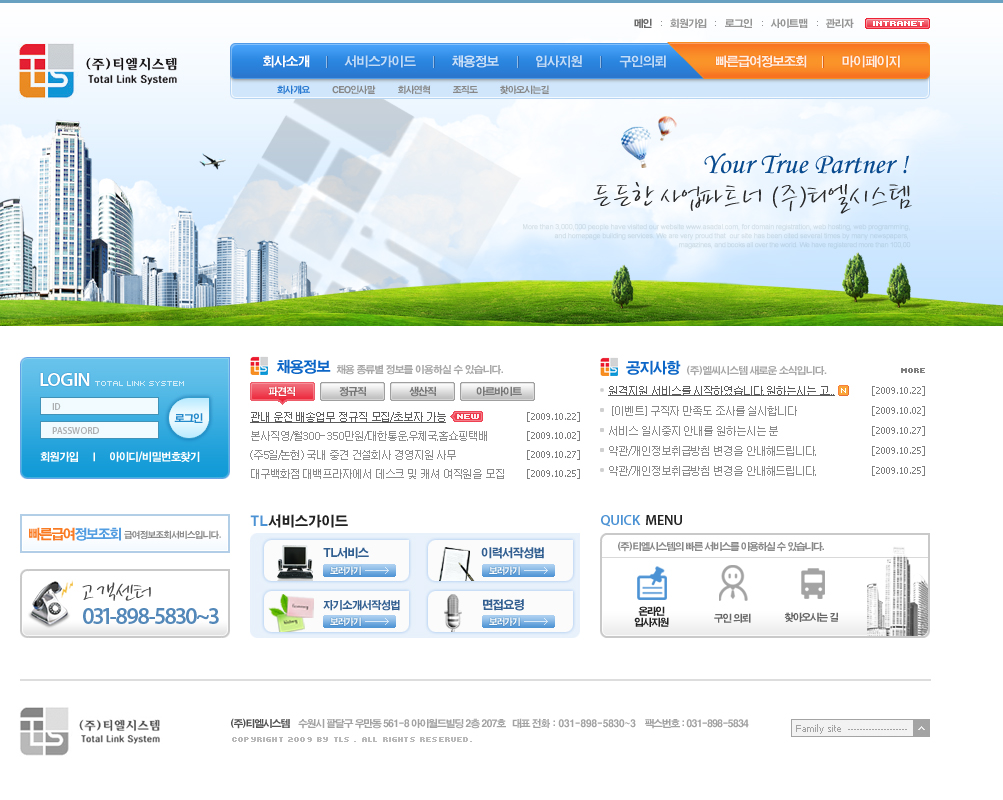1003x800 pixels.
Task: Open the 이력서작성법 guide icon
Action: pos(456,562)
